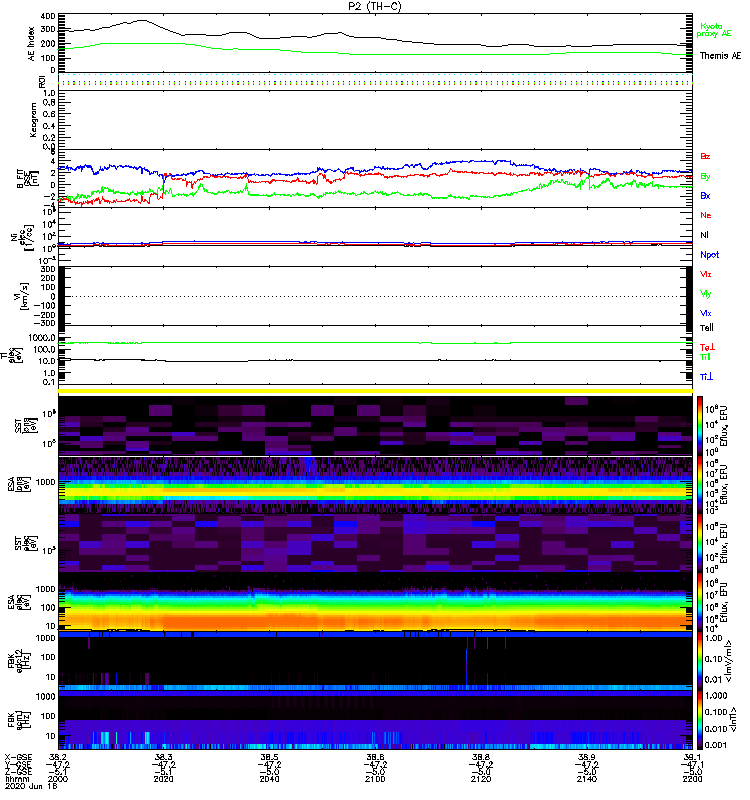Click the '2120' time tick label

coord(481,779)
